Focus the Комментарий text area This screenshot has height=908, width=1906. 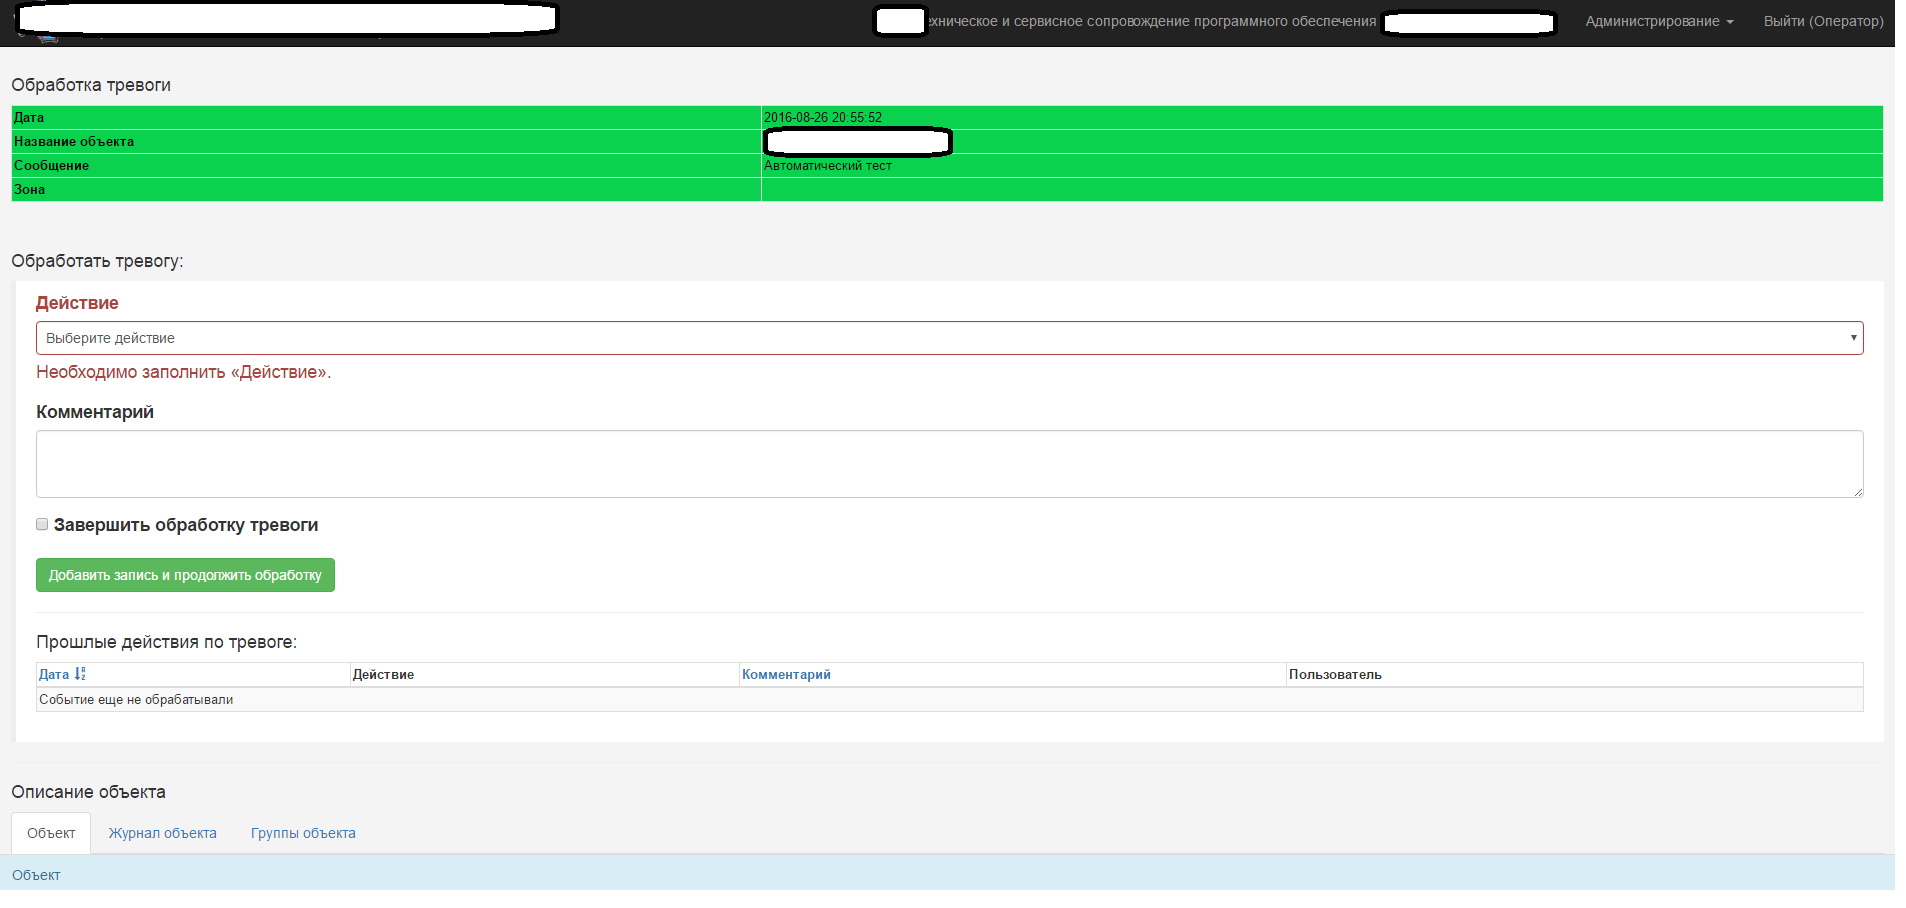coord(948,464)
